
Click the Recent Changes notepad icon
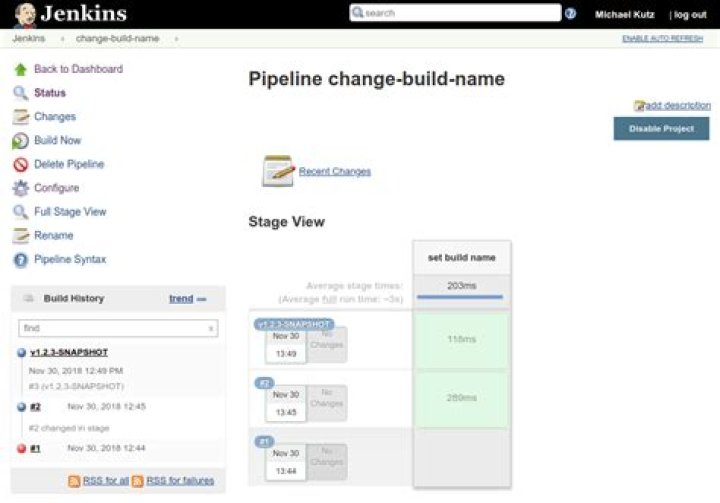coord(278,171)
